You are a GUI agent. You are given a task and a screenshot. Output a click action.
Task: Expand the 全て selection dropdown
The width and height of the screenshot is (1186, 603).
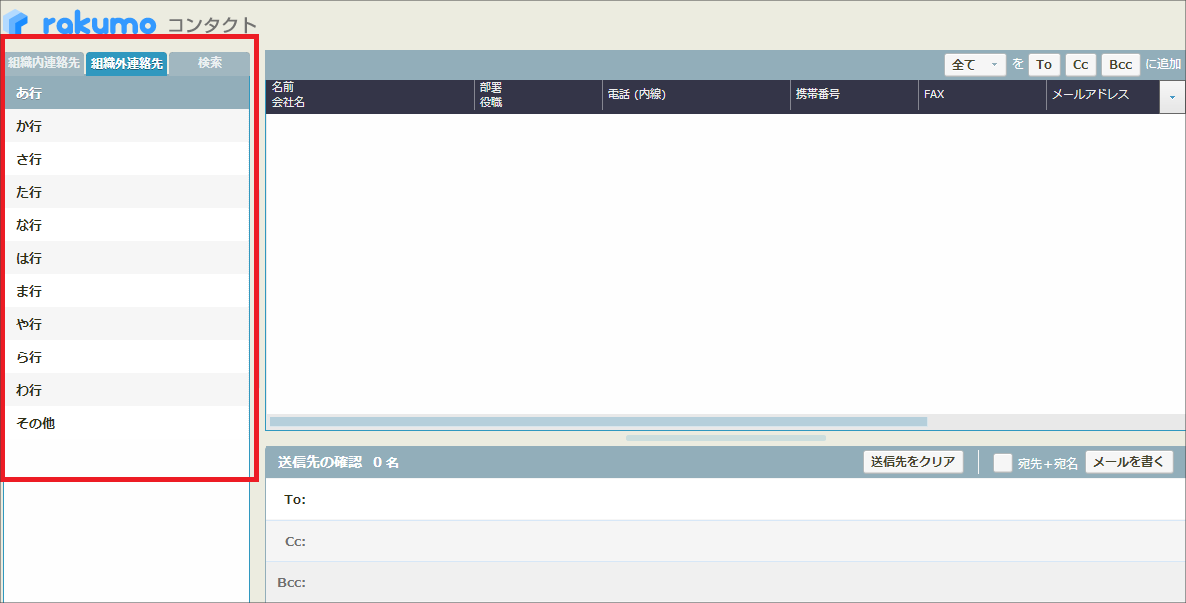pyautogui.click(x=975, y=65)
